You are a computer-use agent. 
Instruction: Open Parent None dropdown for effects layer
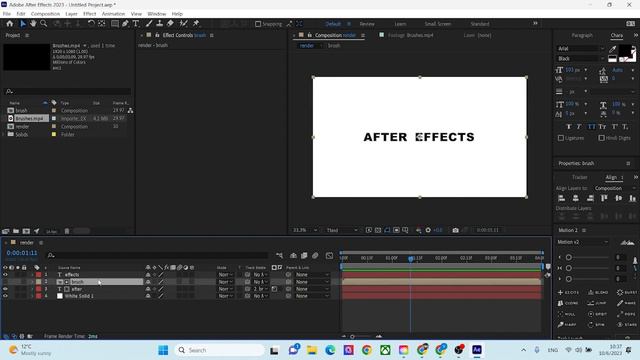(x=312, y=275)
